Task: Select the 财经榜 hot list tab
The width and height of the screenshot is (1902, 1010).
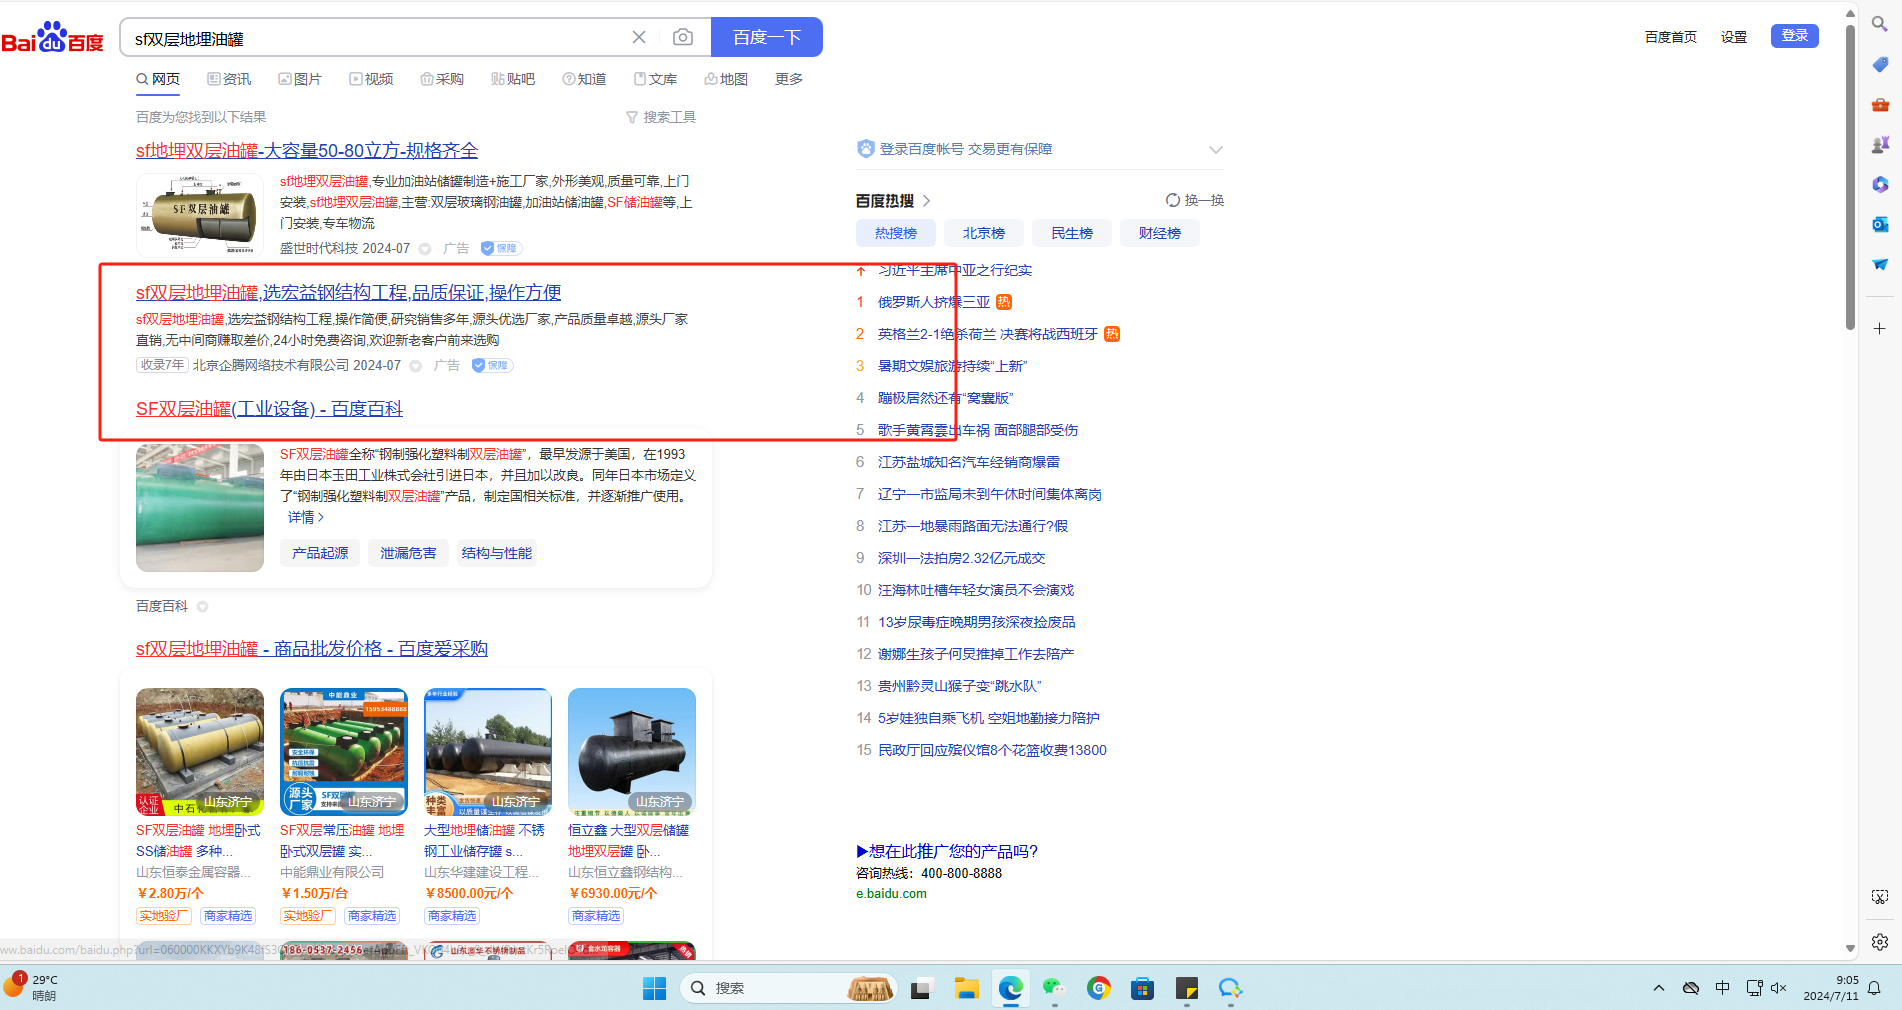Action: click(1159, 233)
